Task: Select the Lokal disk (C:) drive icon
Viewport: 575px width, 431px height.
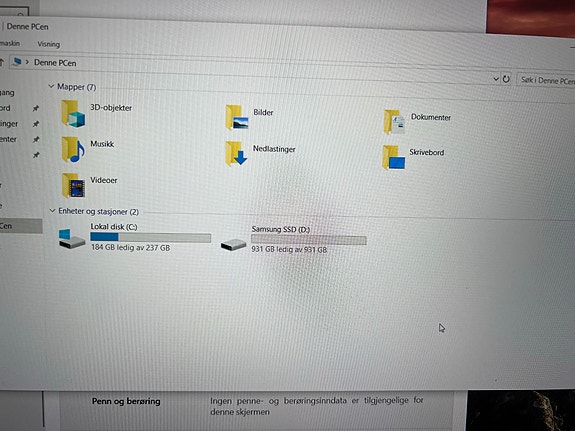Action: (x=72, y=238)
